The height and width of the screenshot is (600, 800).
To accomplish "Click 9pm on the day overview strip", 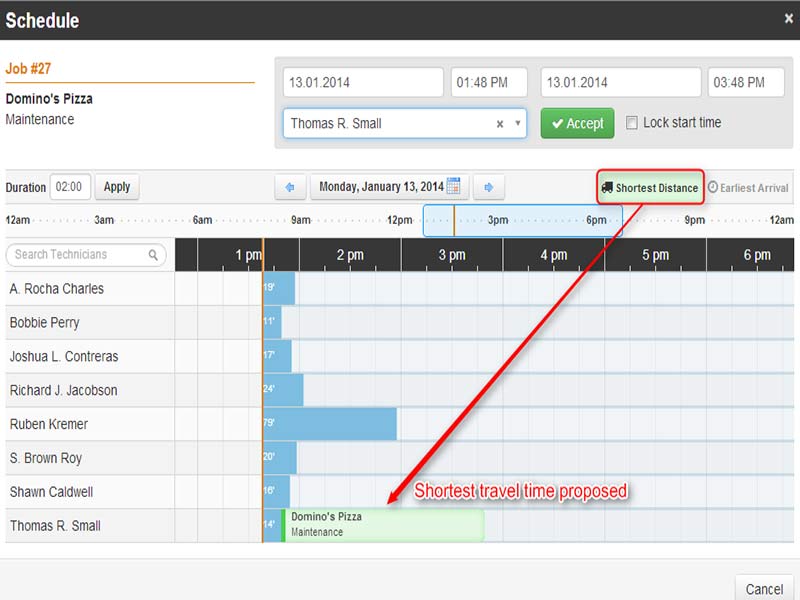I will (694, 220).
